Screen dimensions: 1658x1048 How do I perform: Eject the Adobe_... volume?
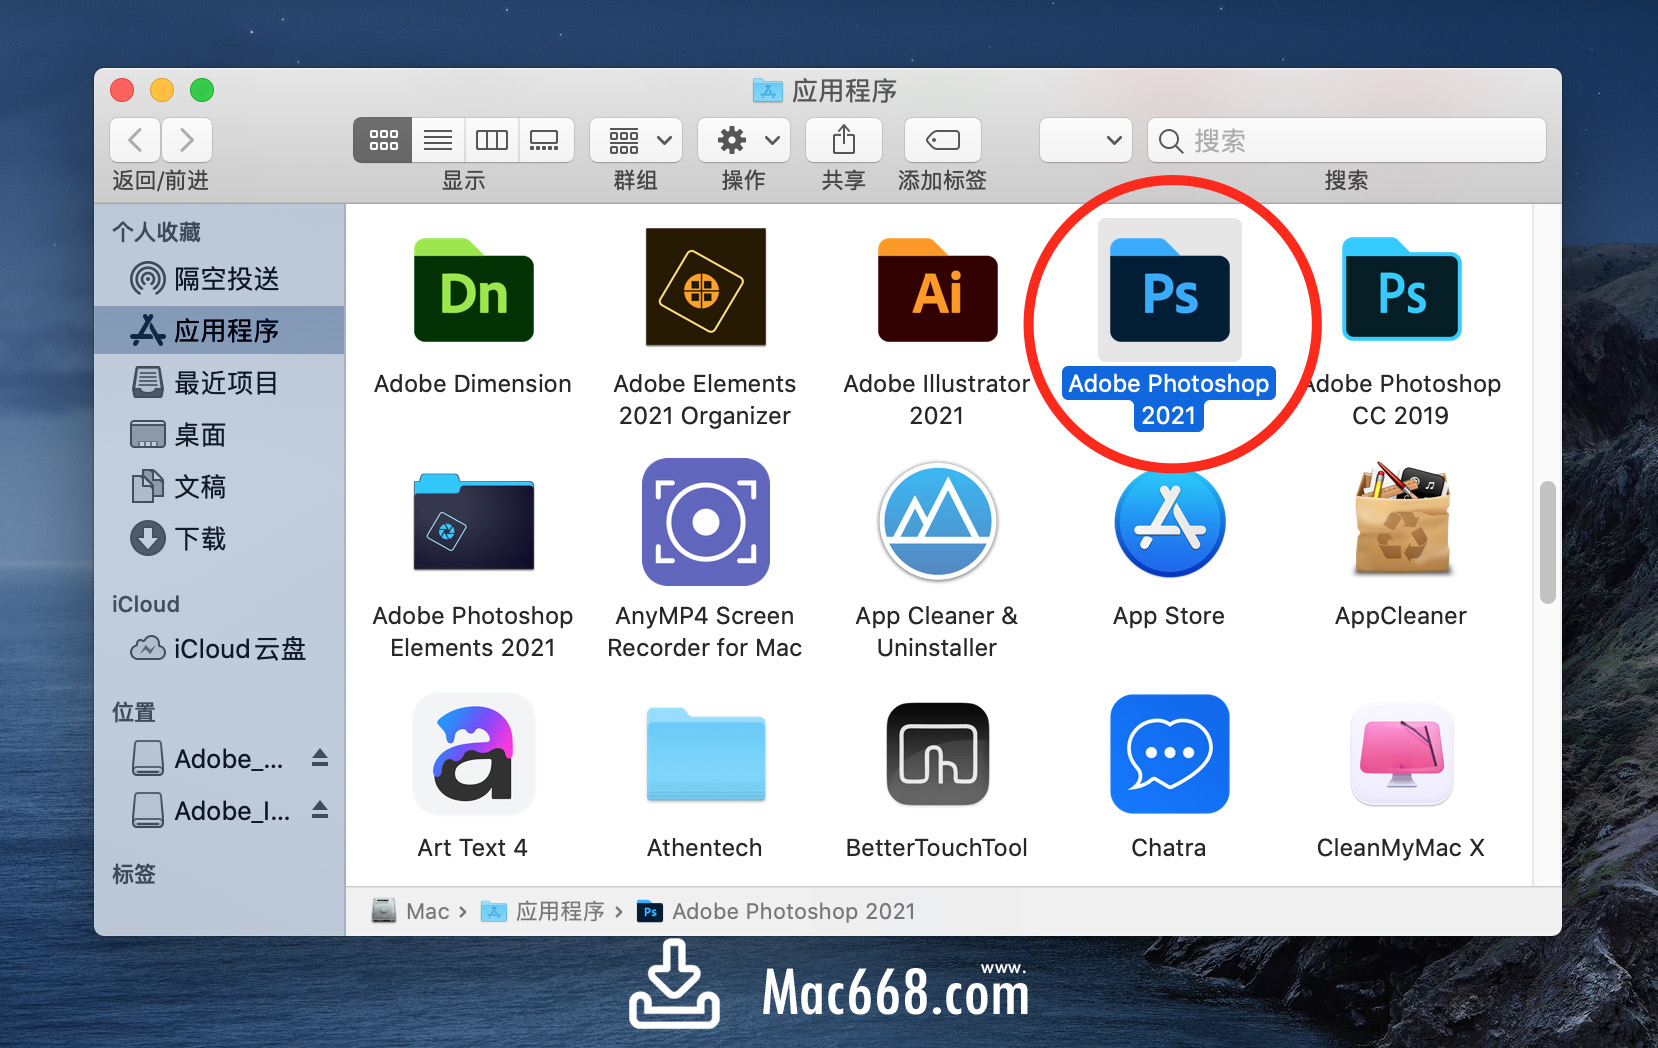tap(320, 758)
